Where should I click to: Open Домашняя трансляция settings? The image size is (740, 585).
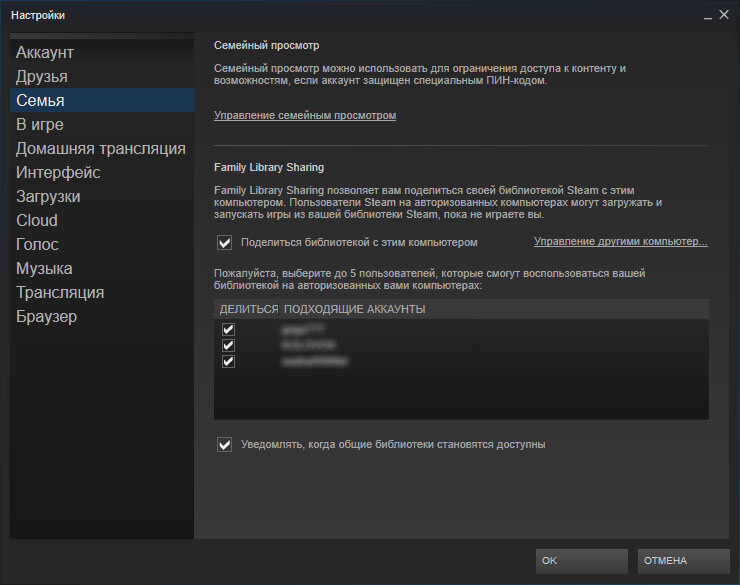pyautogui.click(x=101, y=149)
